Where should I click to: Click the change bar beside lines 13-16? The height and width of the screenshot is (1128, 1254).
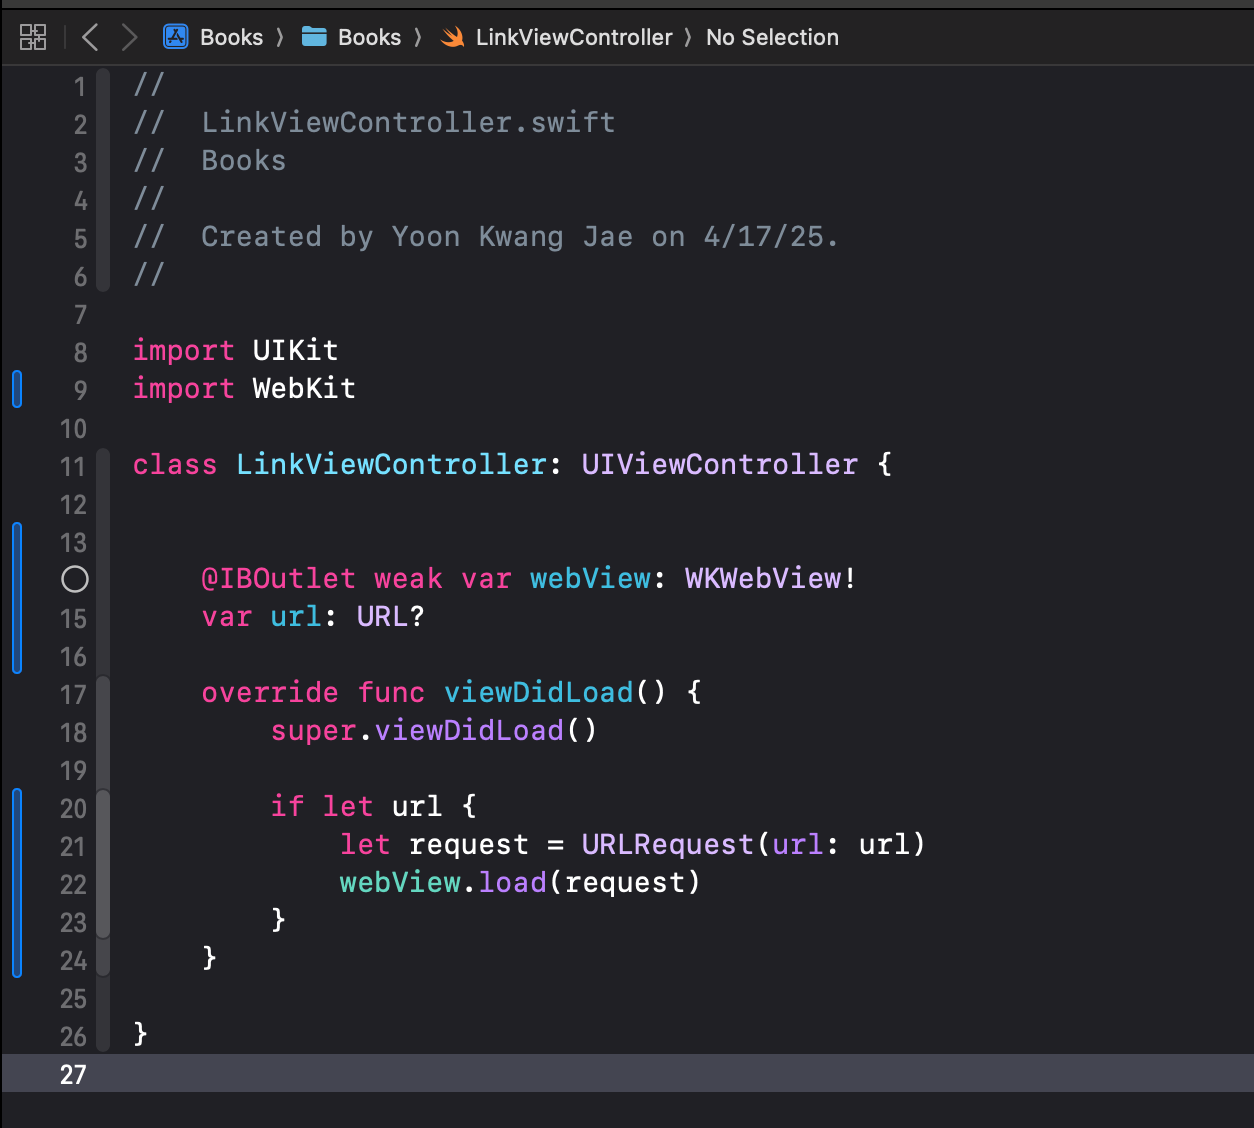click(x=17, y=598)
